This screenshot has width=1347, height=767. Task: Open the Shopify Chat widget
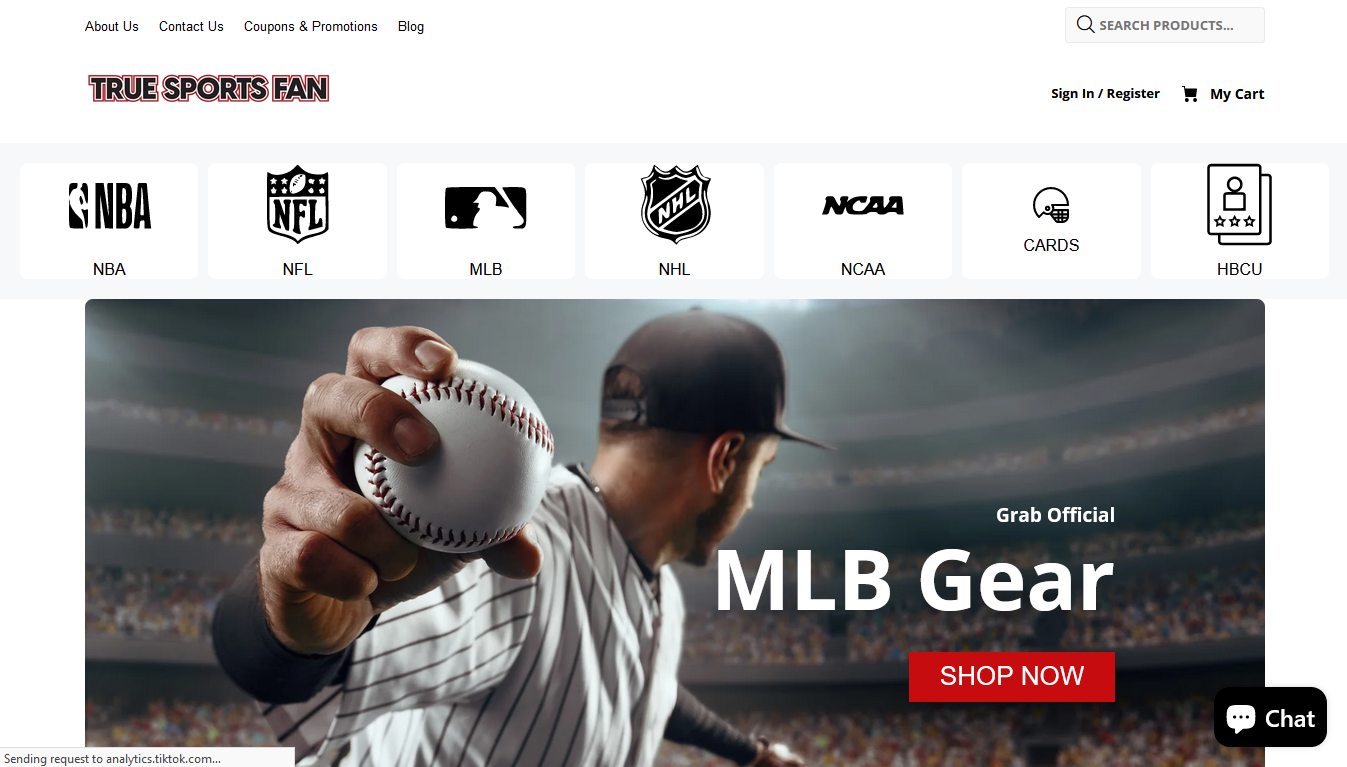coord(1270,717)
